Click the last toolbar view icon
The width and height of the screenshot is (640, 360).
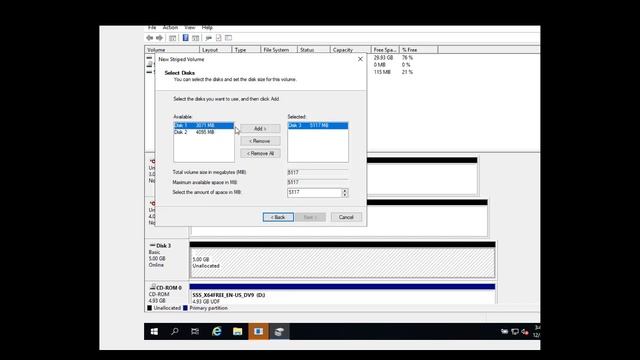(229, 38)
